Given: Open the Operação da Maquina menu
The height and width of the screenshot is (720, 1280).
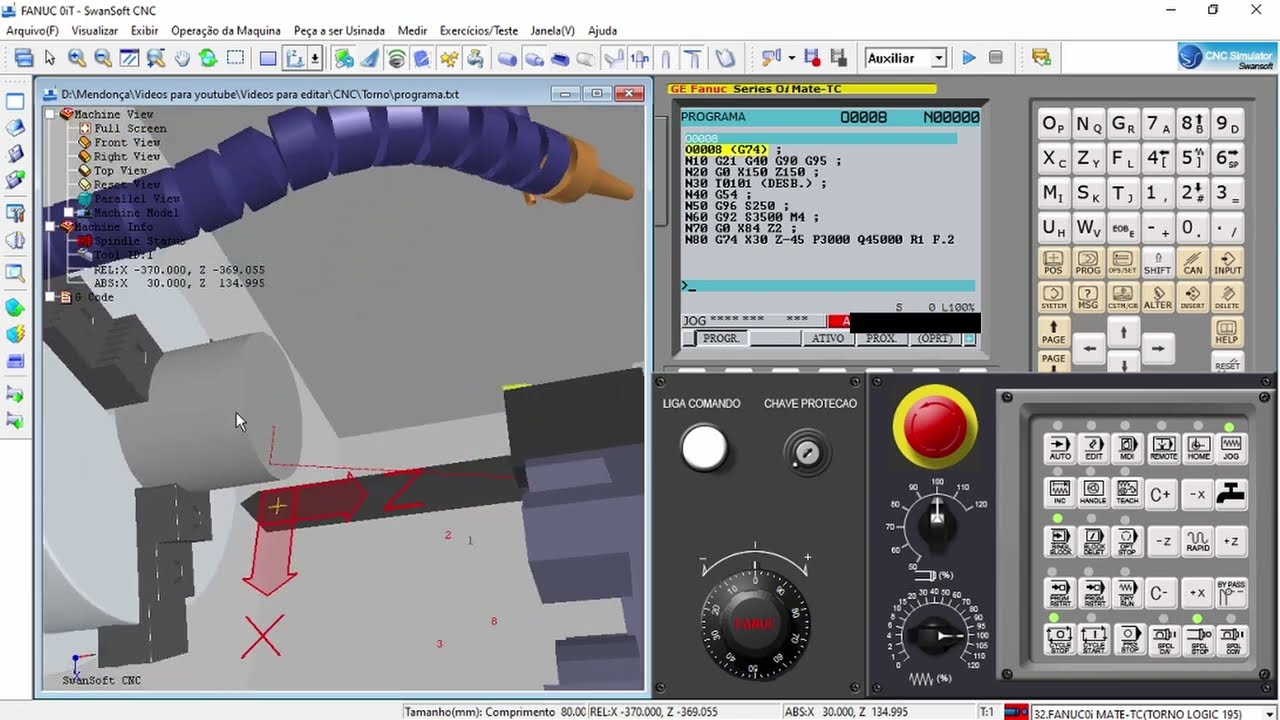Looking at the screenshot, I should [x=226, y=31].
